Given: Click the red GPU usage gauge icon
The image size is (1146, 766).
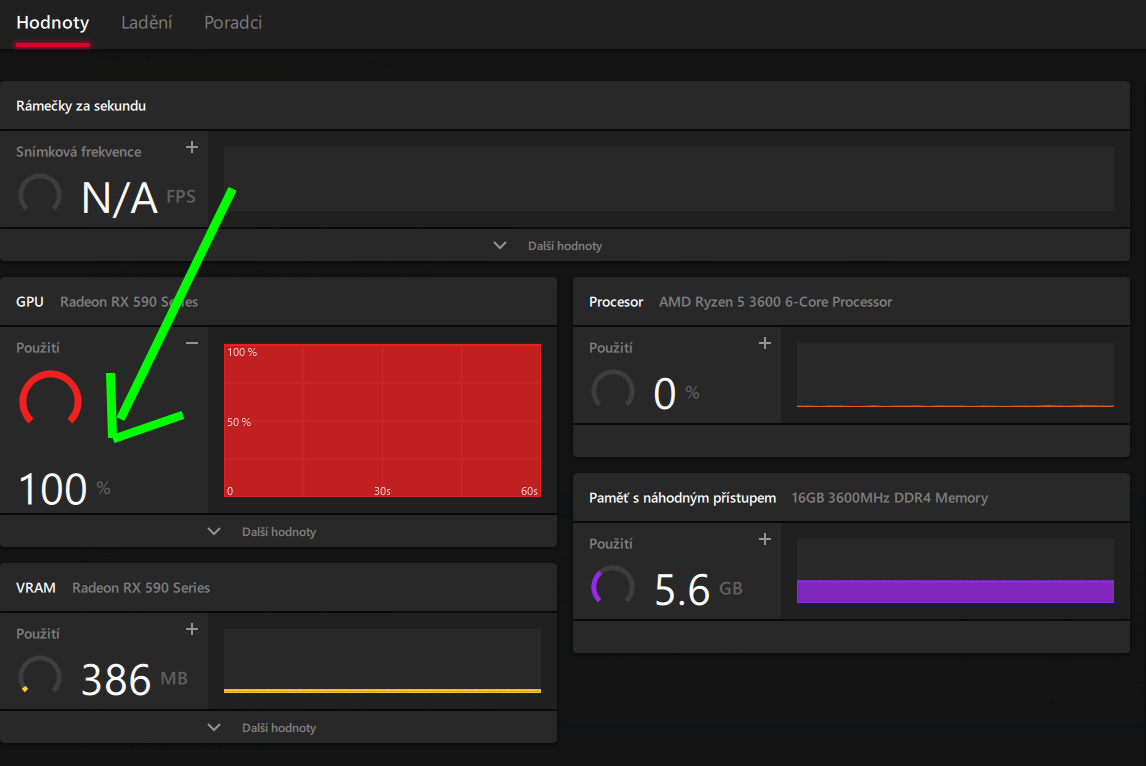Looking at the screenshot, I should pyautogui.click(x=50, y=399).
